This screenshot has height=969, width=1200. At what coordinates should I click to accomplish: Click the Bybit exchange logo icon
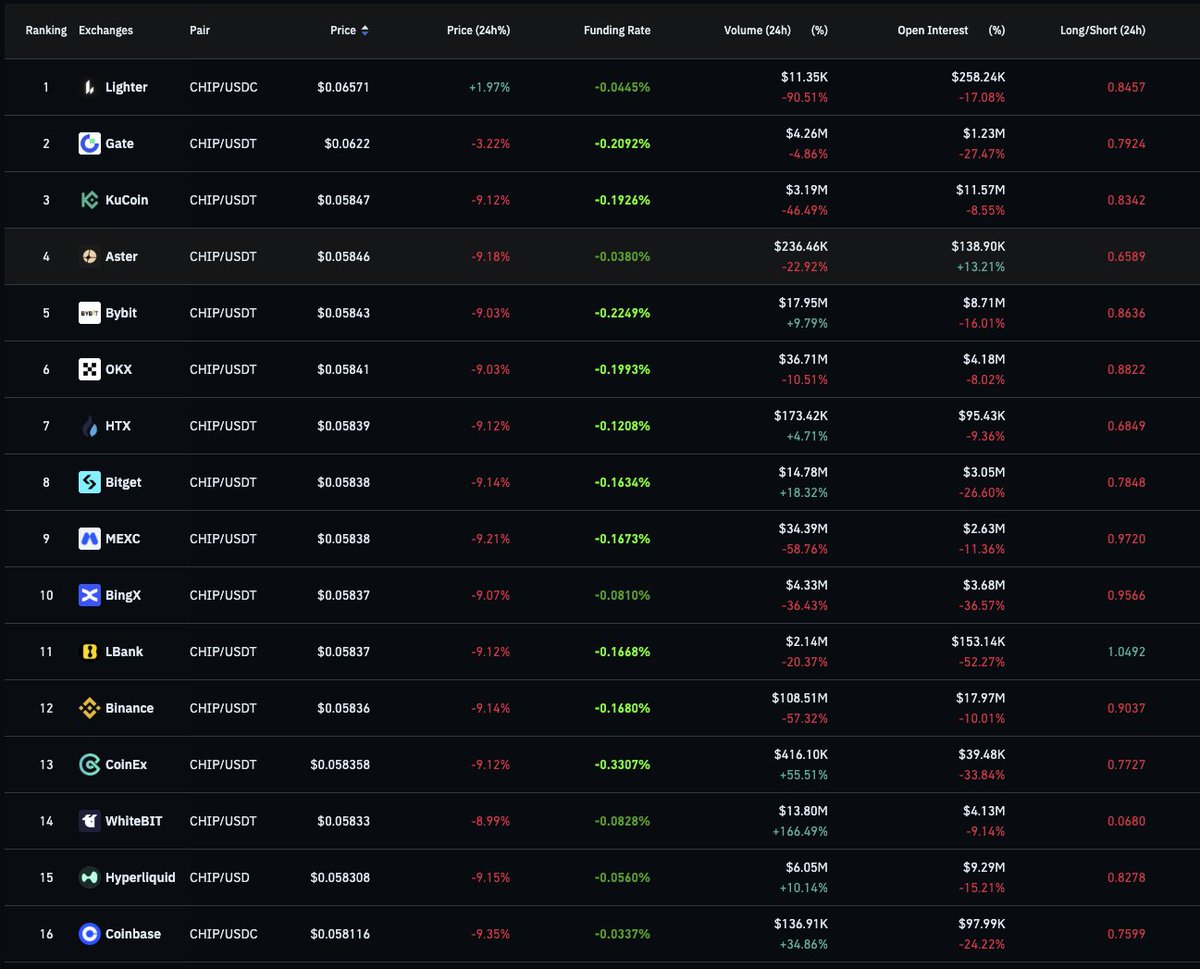89,313
